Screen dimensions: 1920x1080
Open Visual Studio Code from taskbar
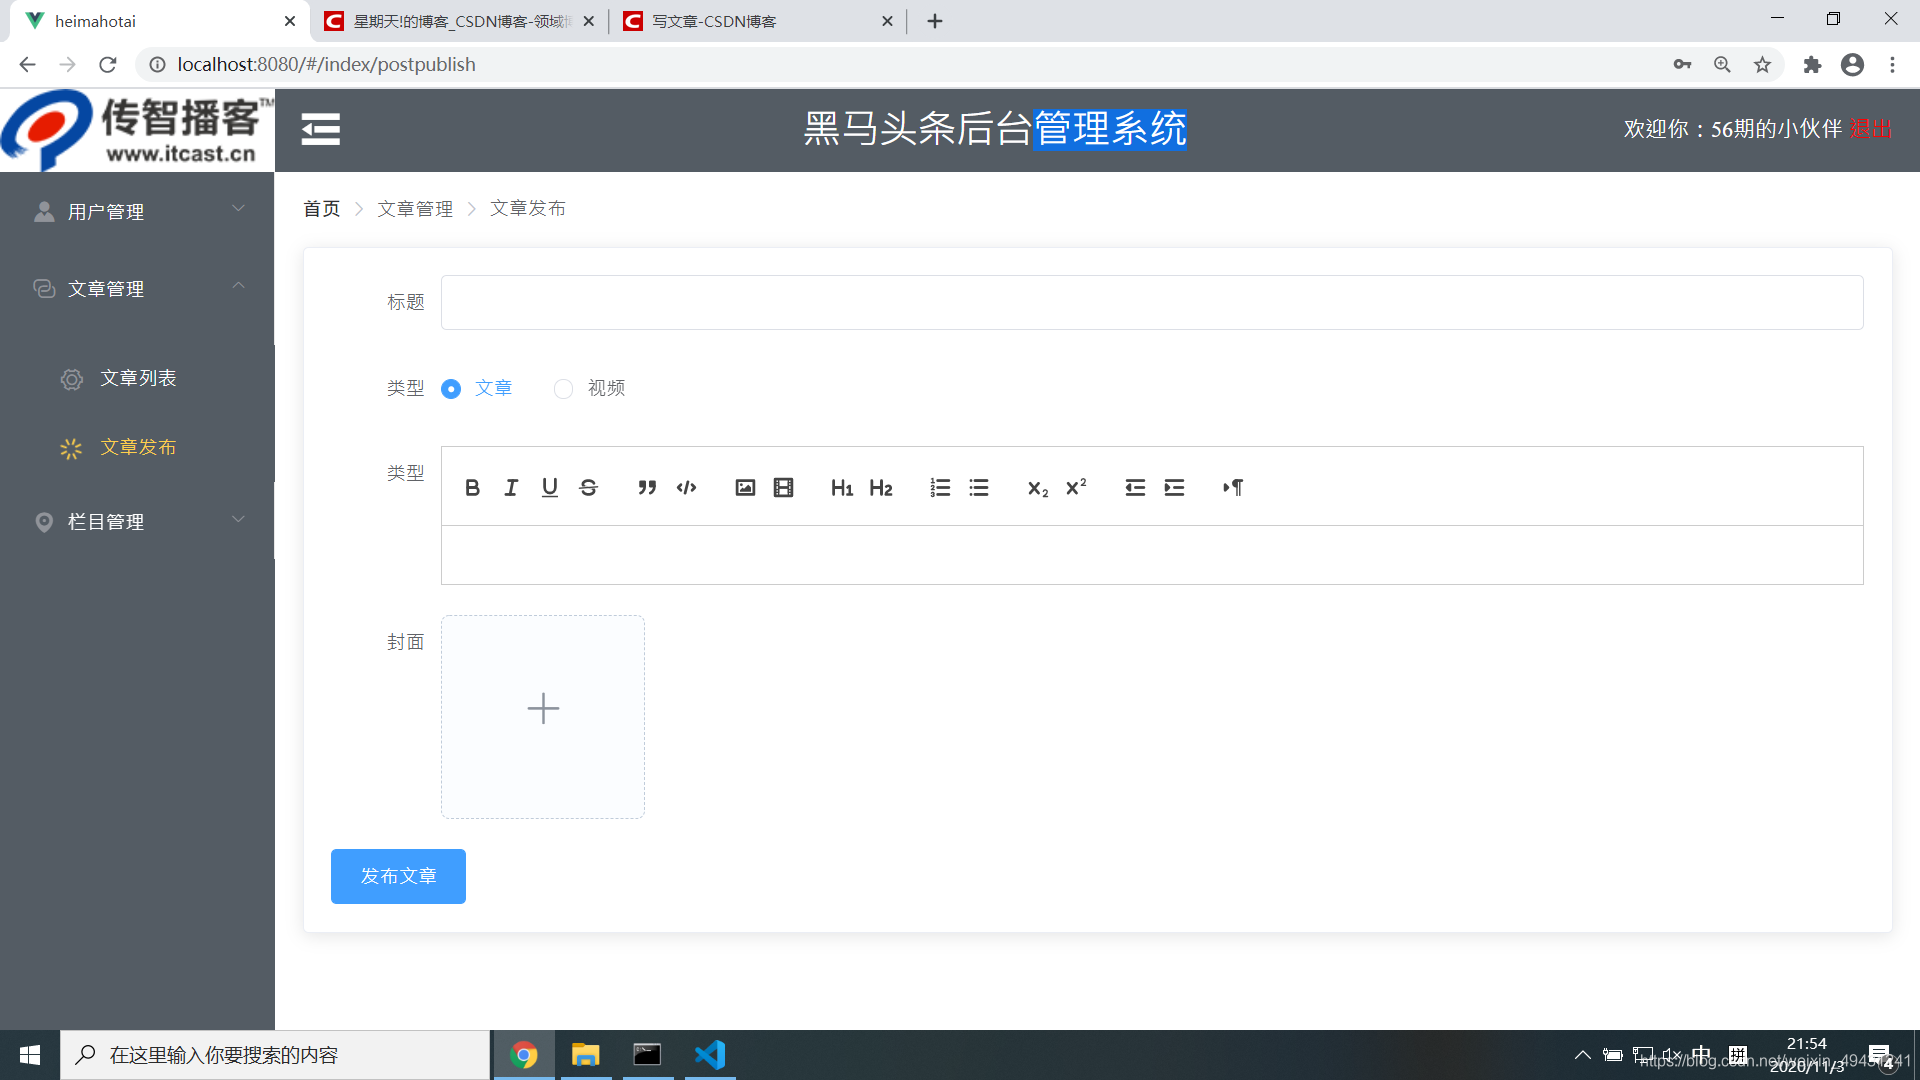pos(710,1055)
